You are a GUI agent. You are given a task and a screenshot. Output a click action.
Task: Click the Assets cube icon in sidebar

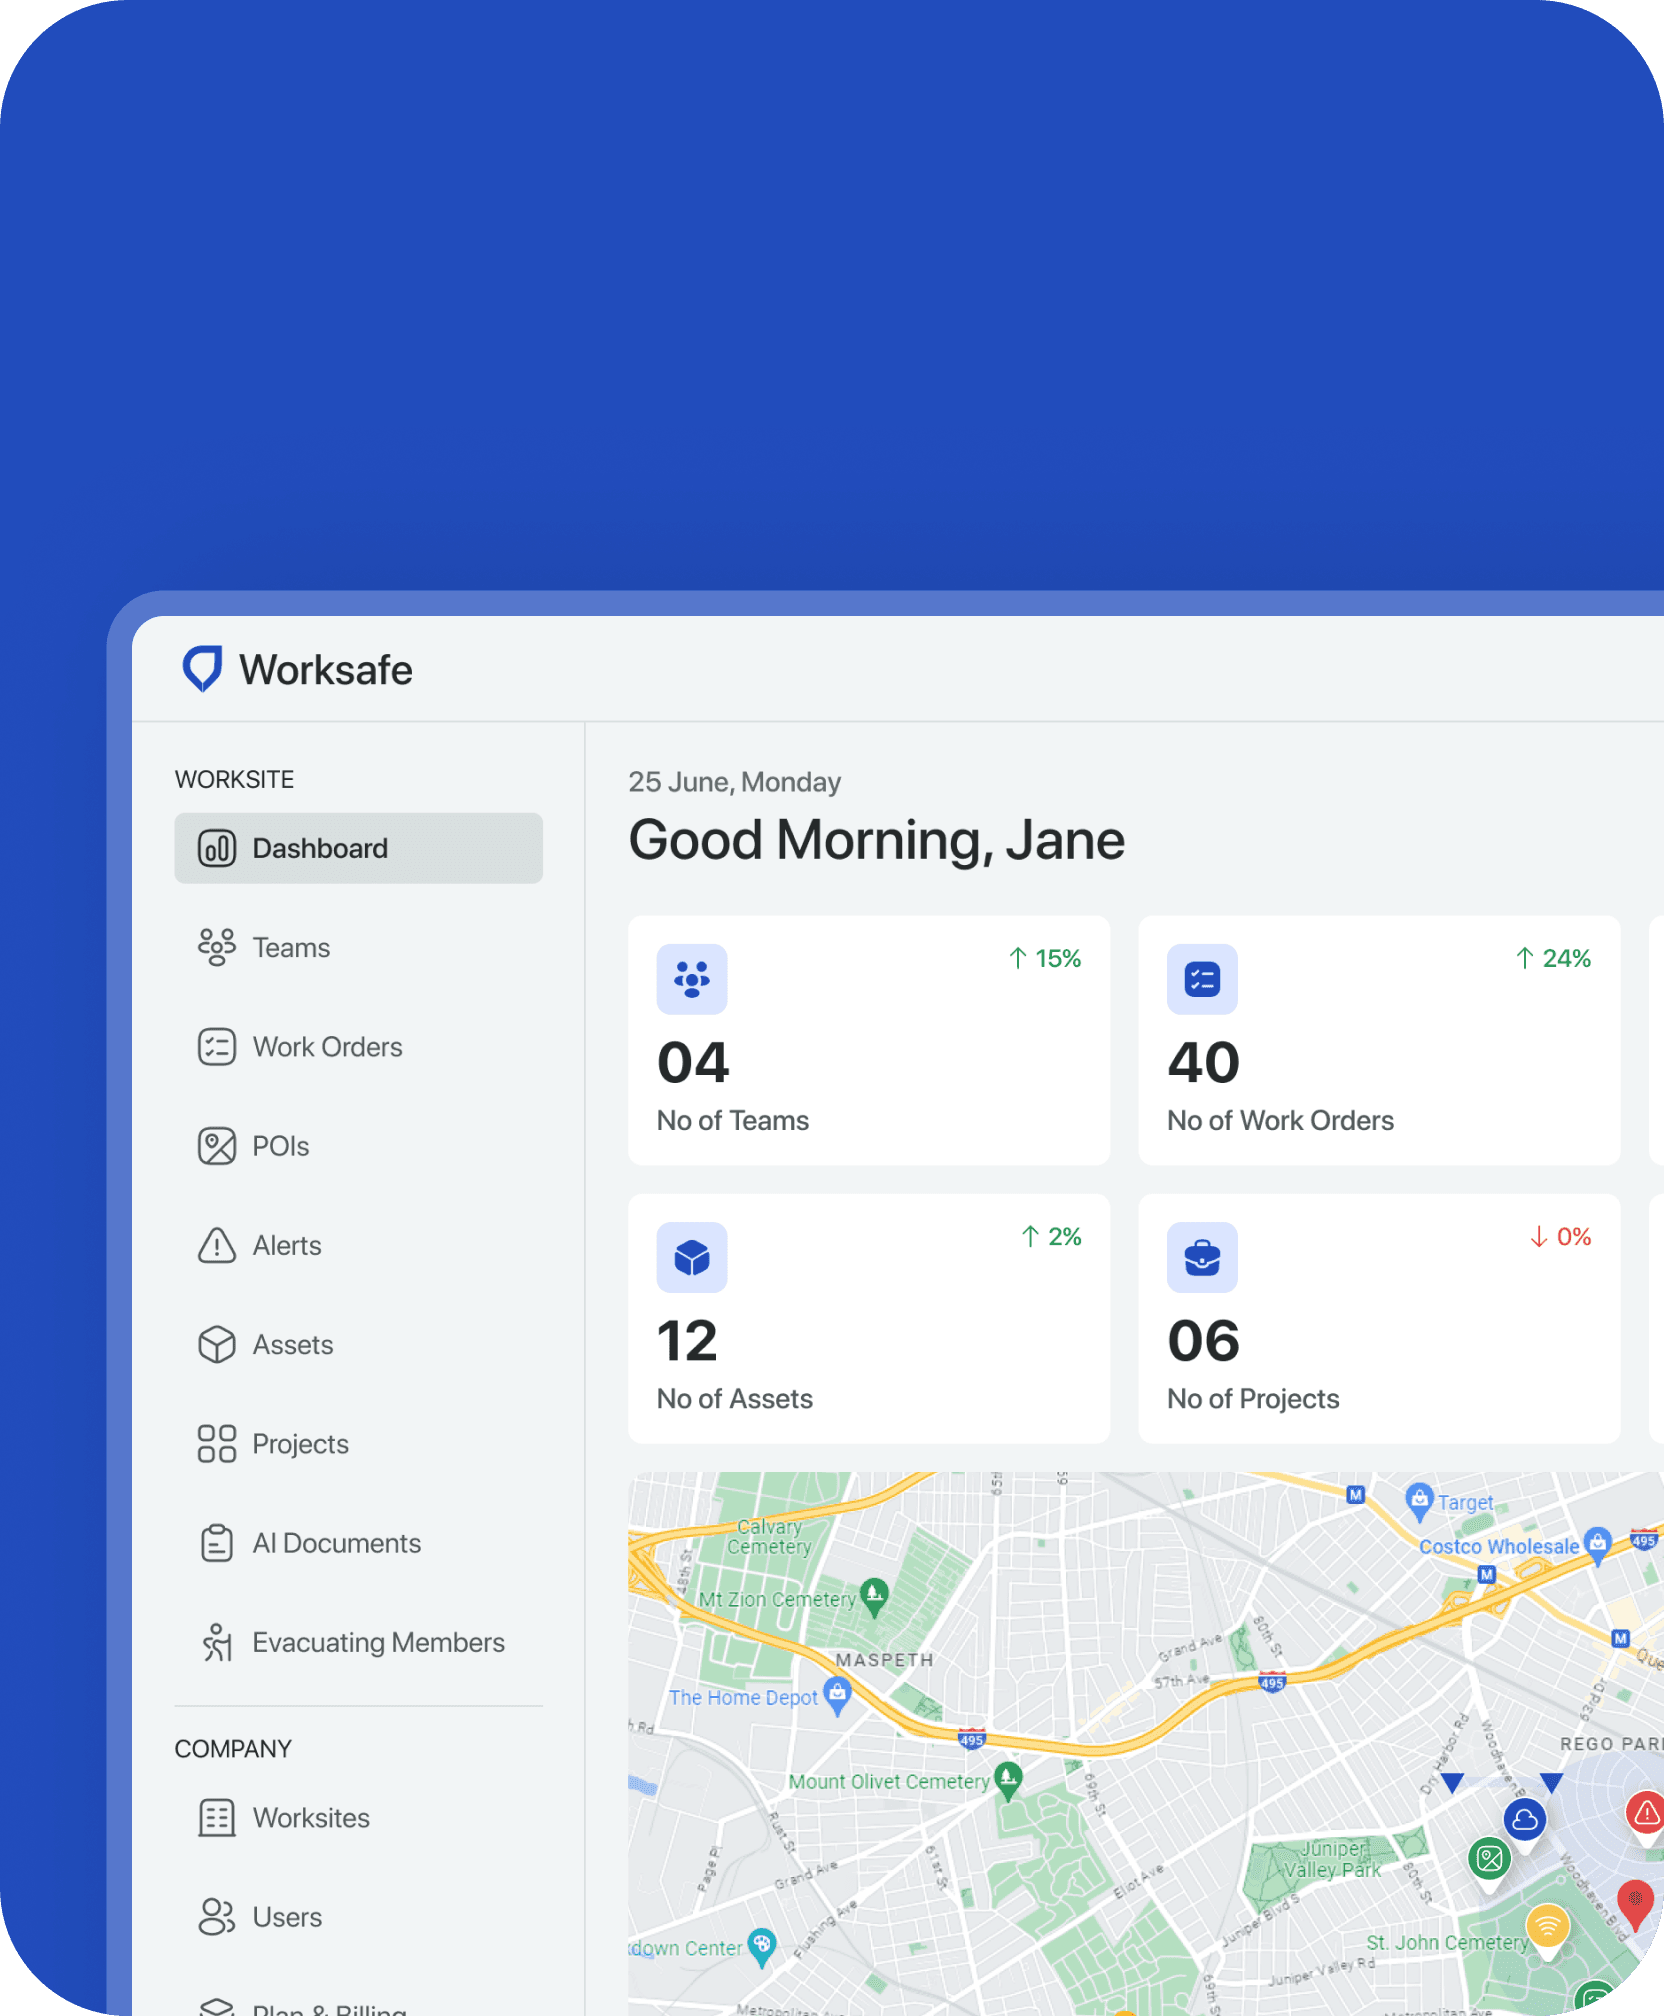217,1345
